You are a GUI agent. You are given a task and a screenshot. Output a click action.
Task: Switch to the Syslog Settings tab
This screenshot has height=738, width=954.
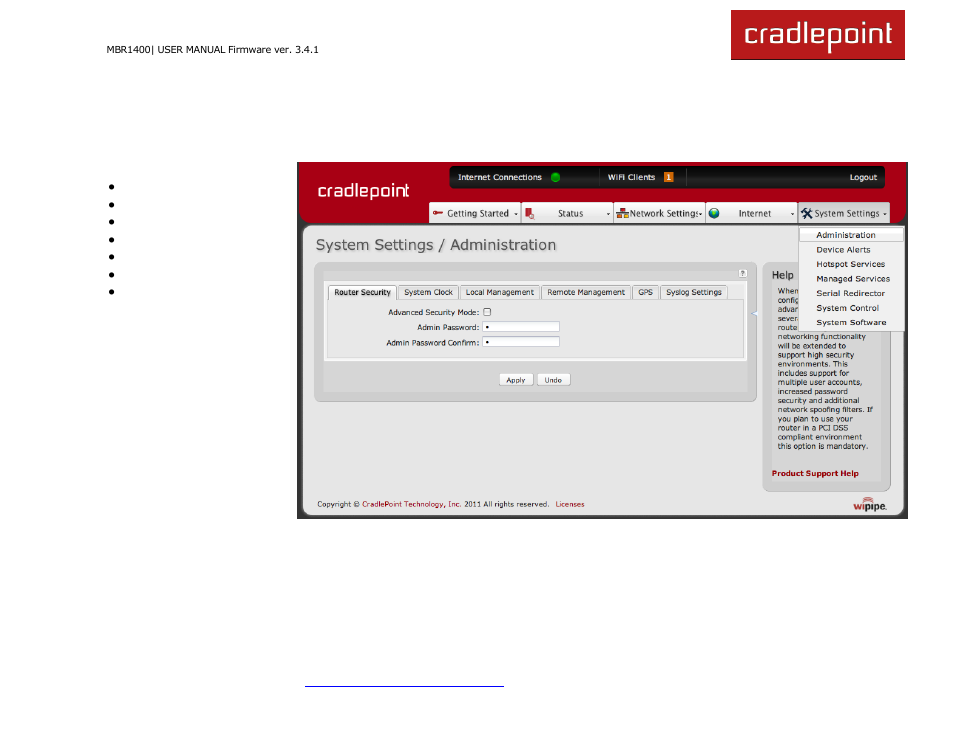(x=694, y=293)
